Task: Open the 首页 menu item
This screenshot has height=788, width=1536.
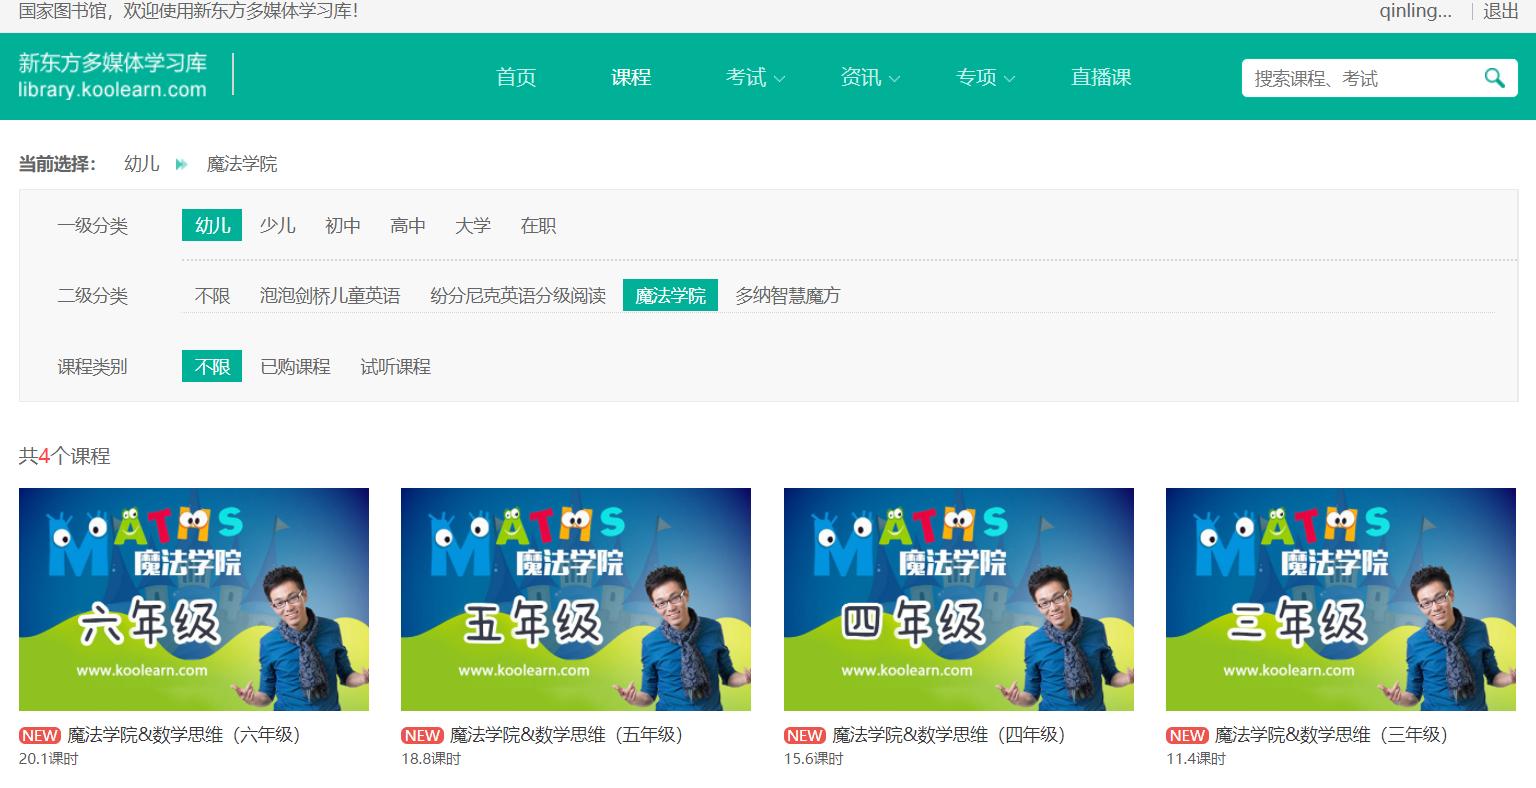Action: (515, 77)
